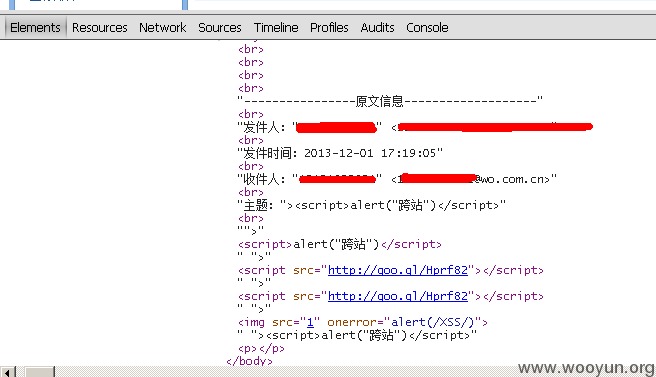
Task: Follow the img src "1" link
Action: [x=310, y=322]
